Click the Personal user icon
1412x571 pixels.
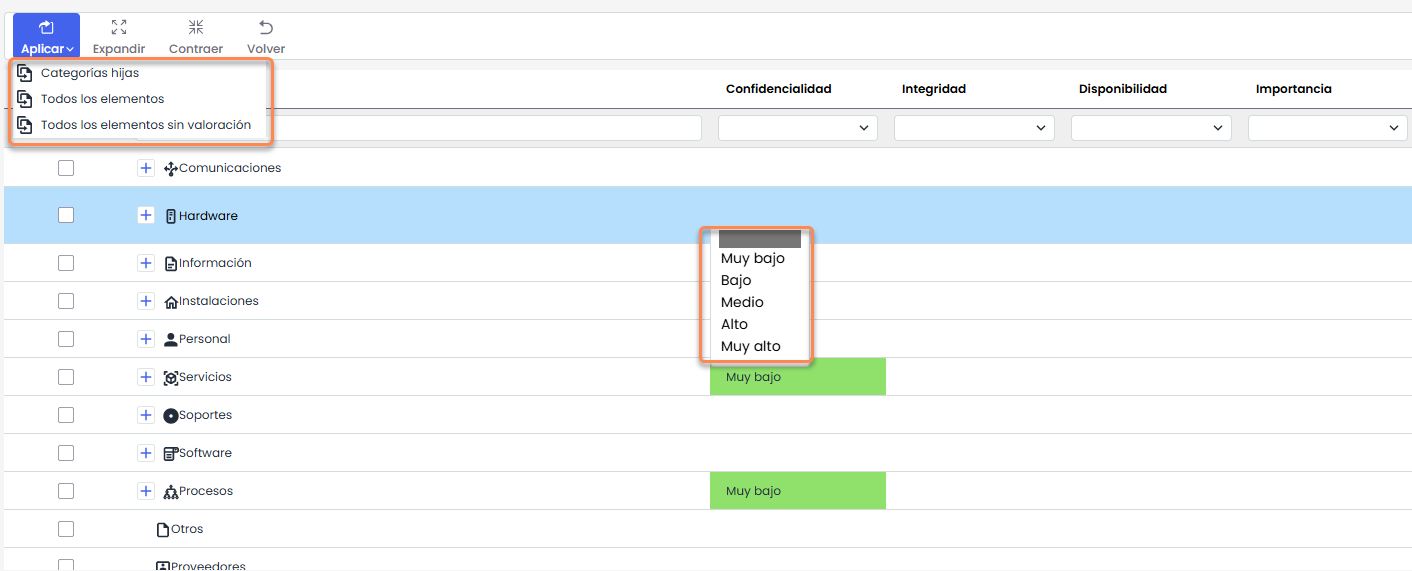171,340
